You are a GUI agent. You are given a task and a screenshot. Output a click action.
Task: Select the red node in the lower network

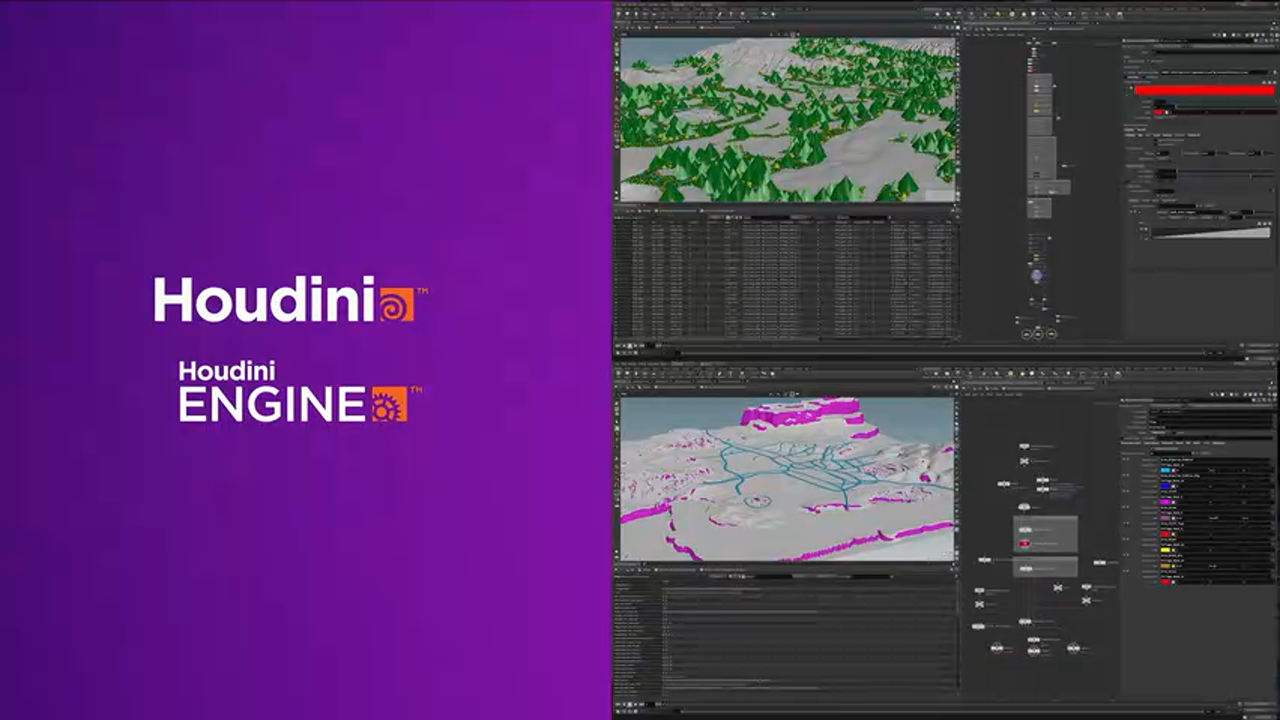click(x=1024, y=544)
